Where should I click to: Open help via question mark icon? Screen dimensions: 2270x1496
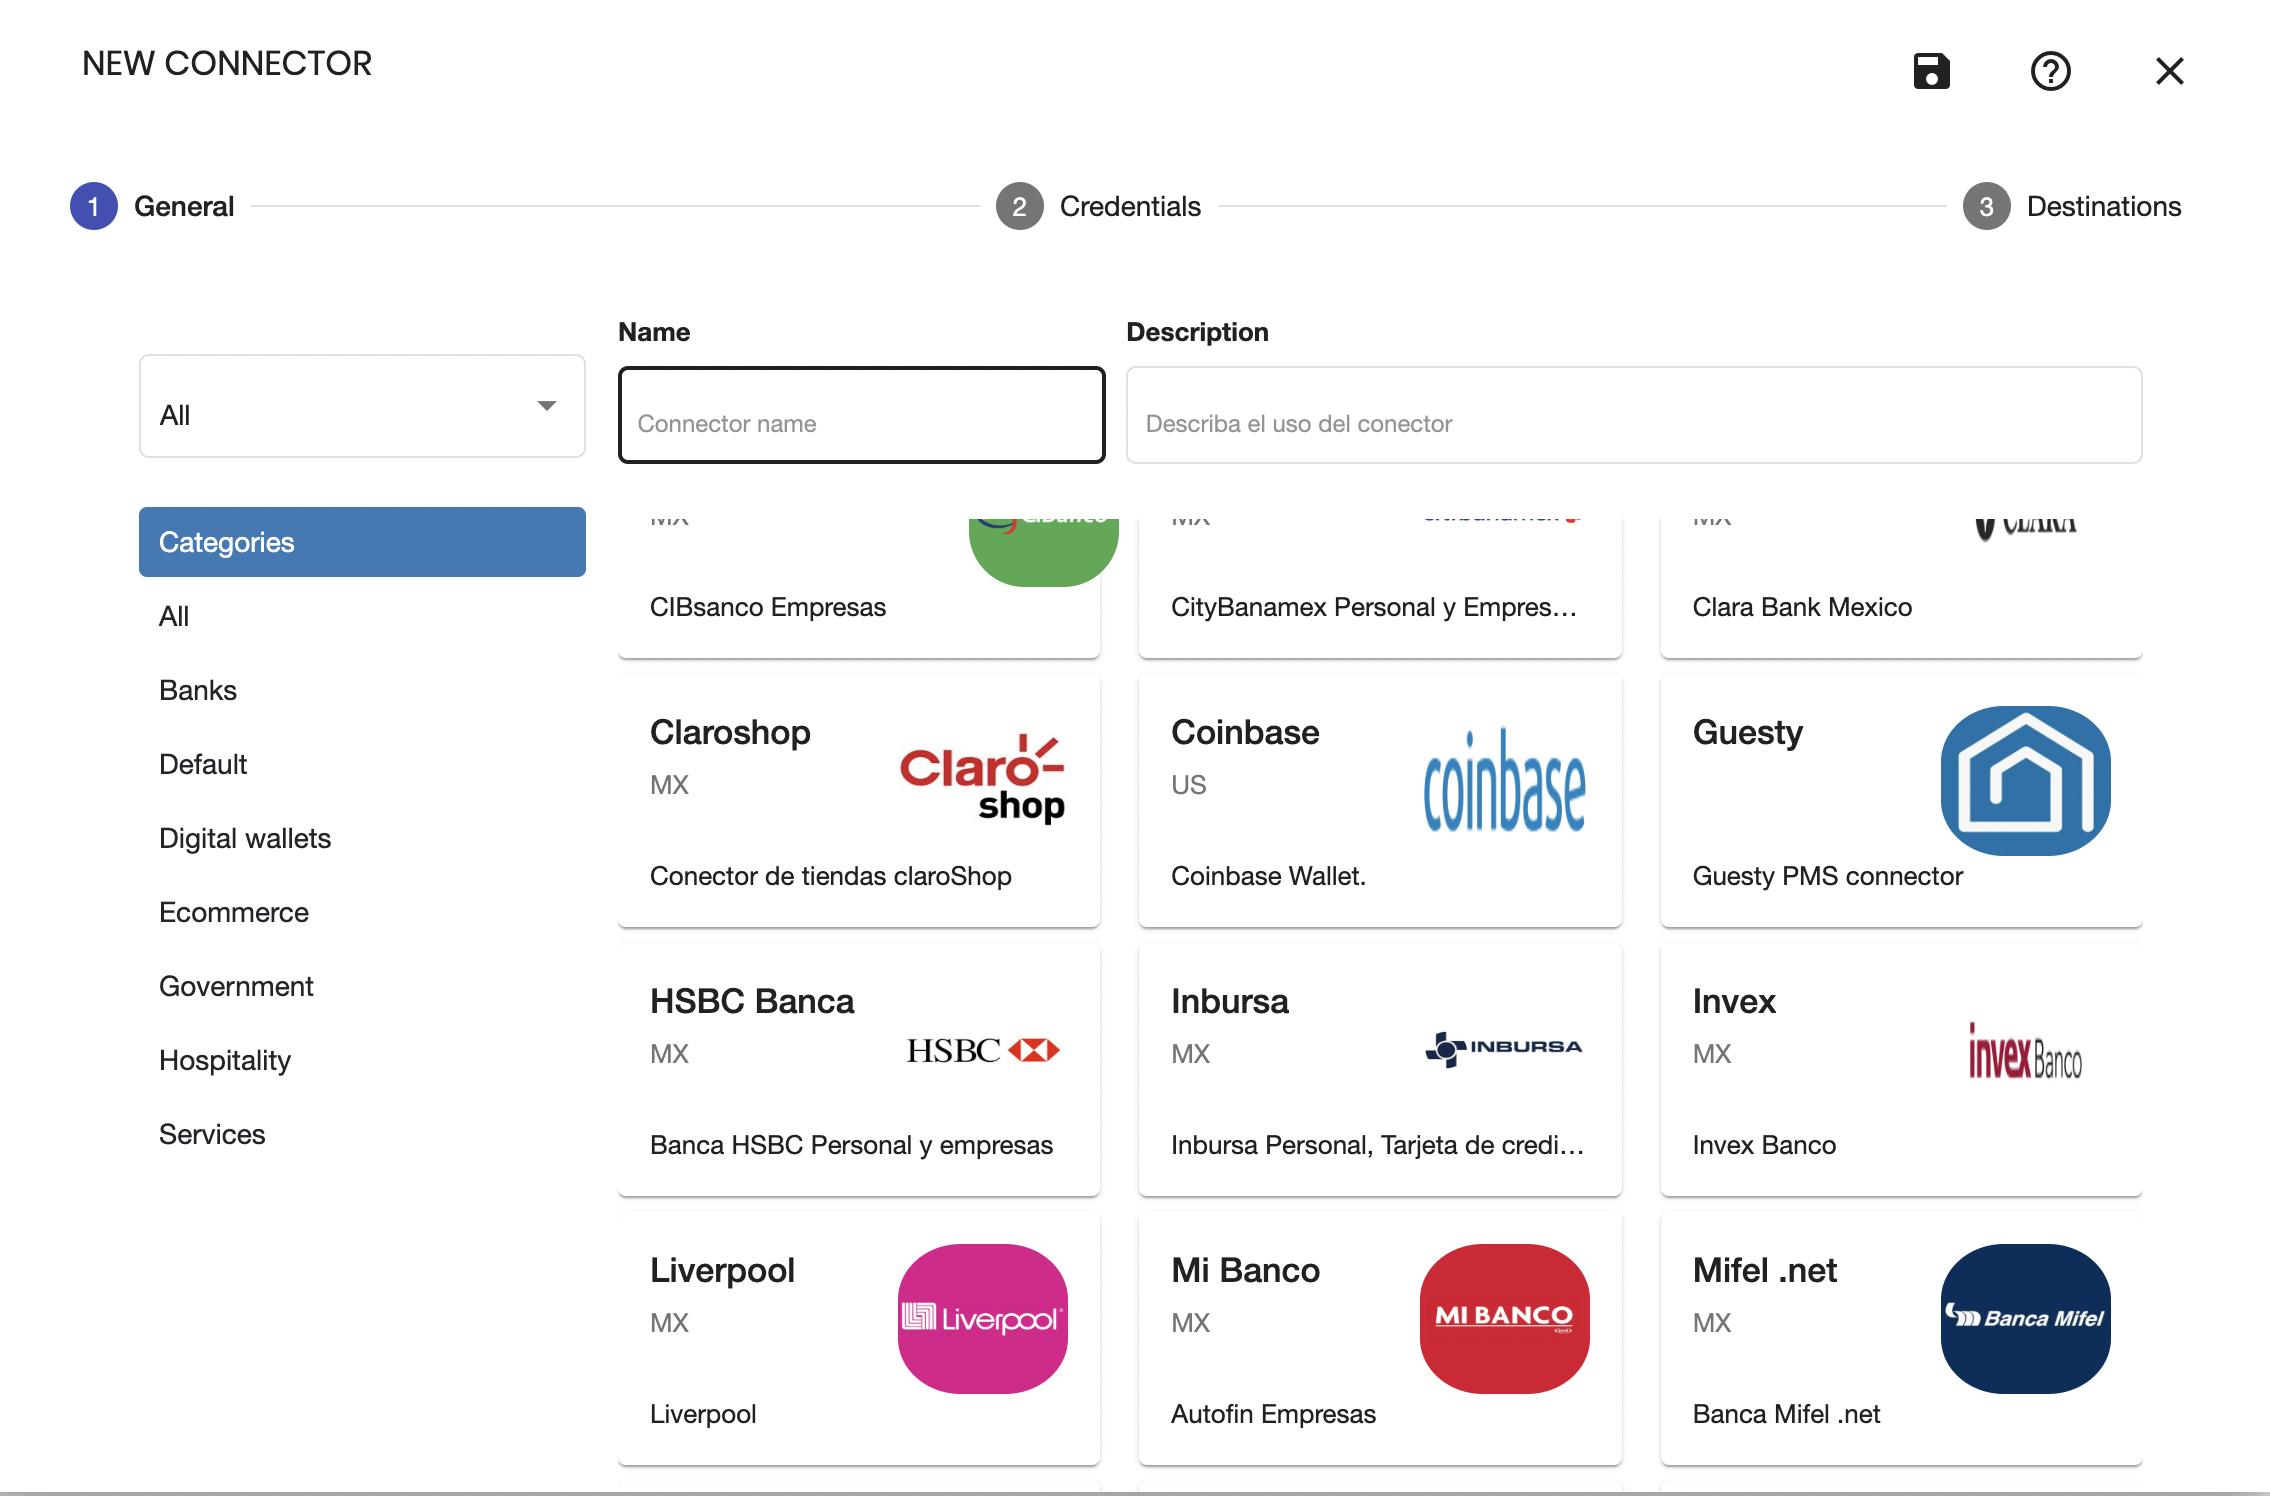click(x=2050, y=71)
